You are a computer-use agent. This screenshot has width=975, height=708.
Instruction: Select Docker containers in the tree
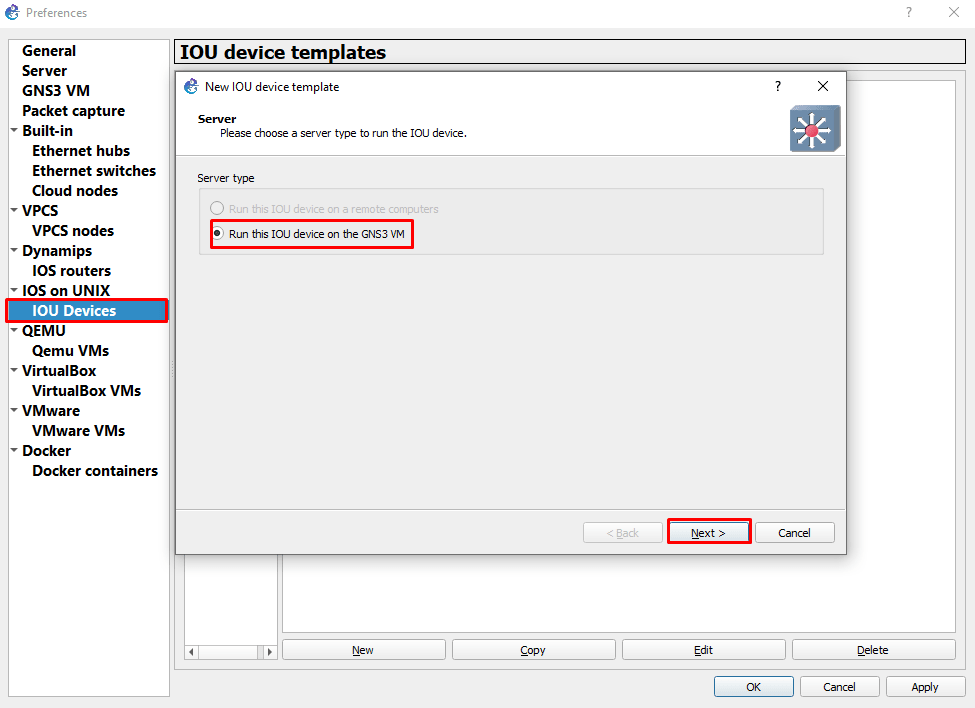pyautogui.click(x=95, y=471)
